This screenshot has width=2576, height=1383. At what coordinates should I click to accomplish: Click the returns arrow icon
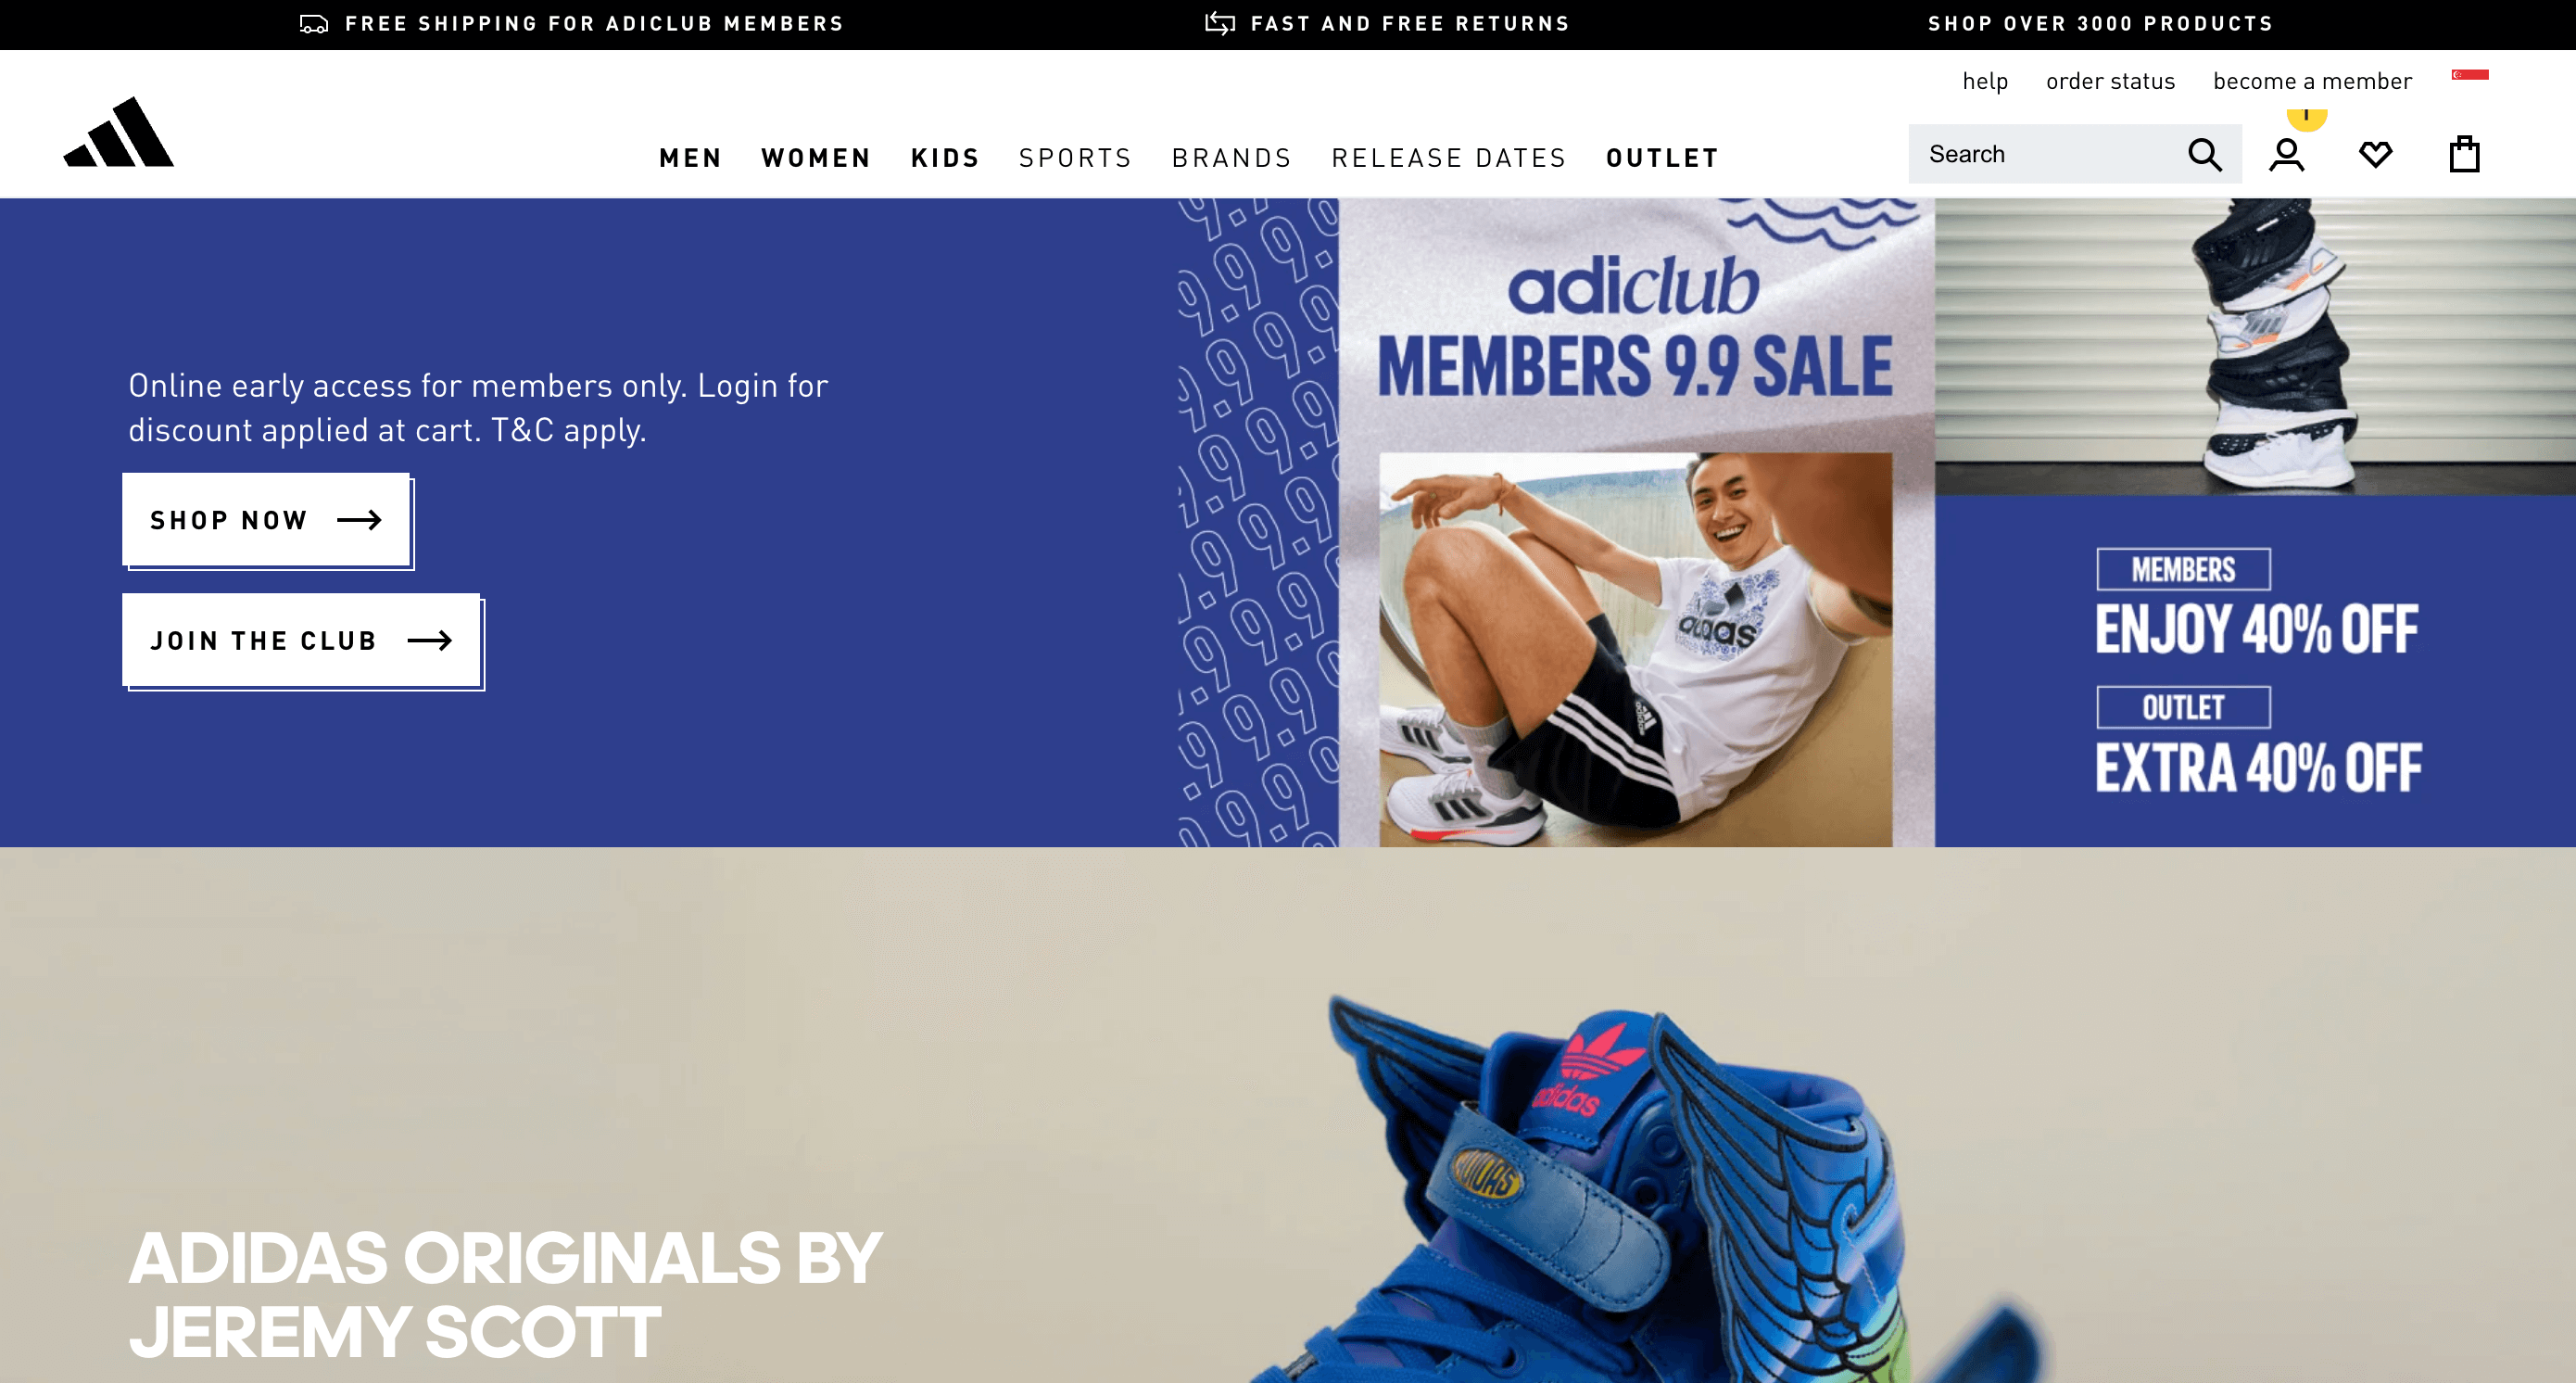click(x=1220, y=23)
